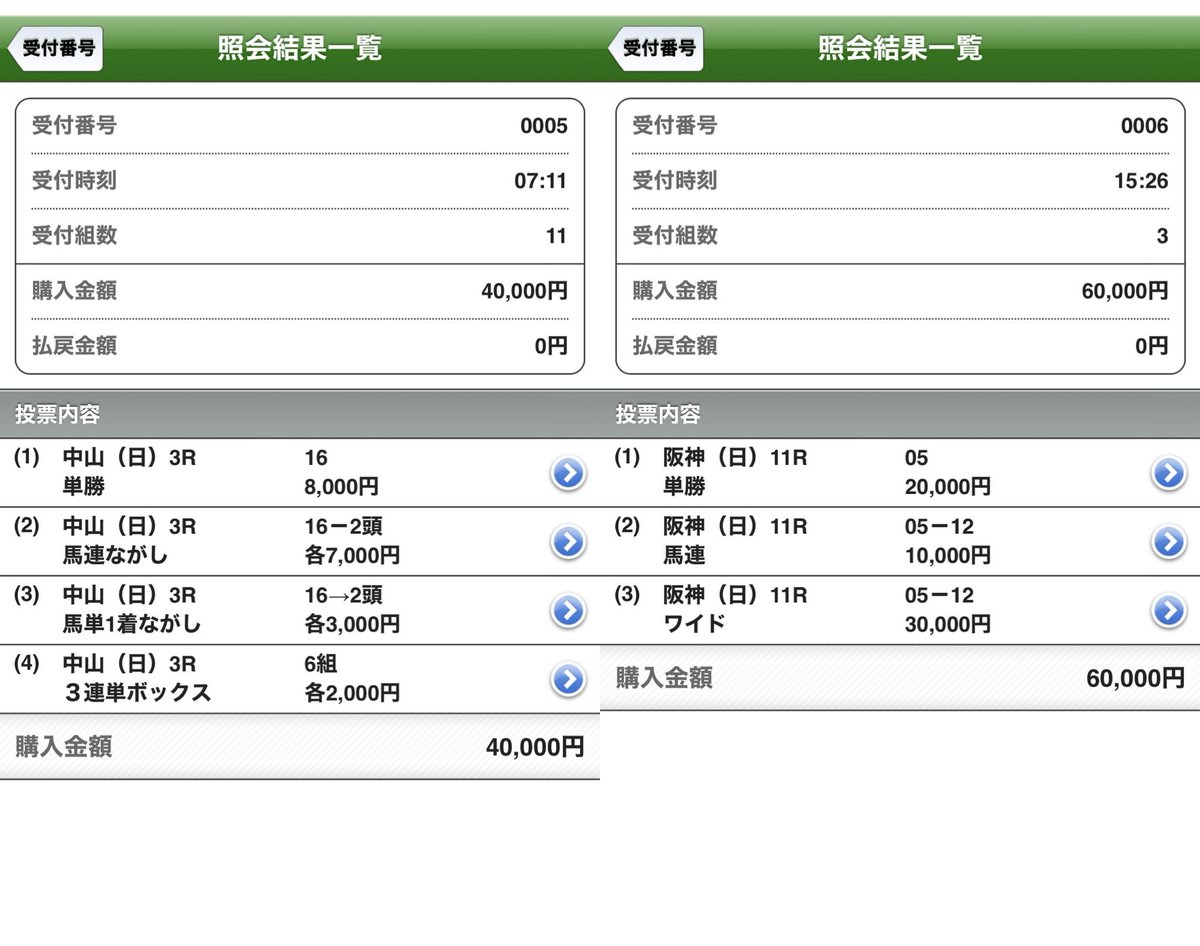Select left panel title 照会結果一覧
Screen dimensions: 1200x946
coord(300,48)
